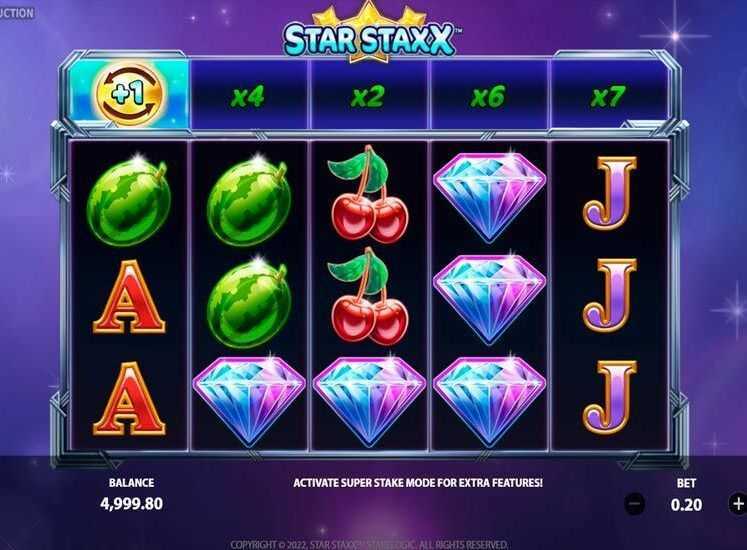The height and width of the screenshot is (550, 747).
Task: Click the x2 multiplier above reel three
Action: [x=367, y=97]
